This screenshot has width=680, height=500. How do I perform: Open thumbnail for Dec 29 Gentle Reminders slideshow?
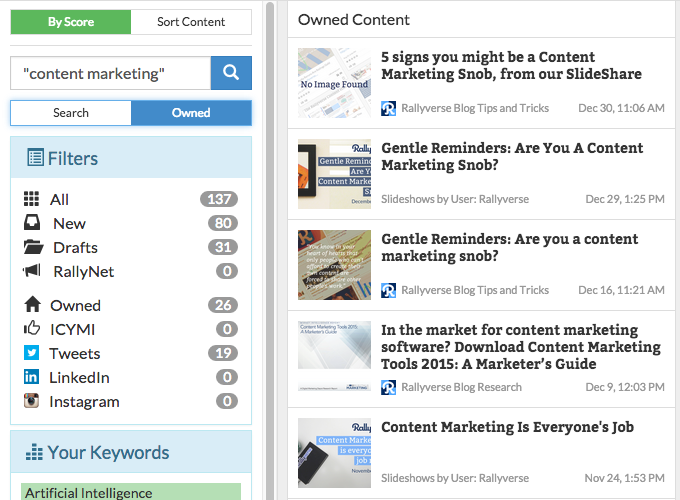click(334, 174)
